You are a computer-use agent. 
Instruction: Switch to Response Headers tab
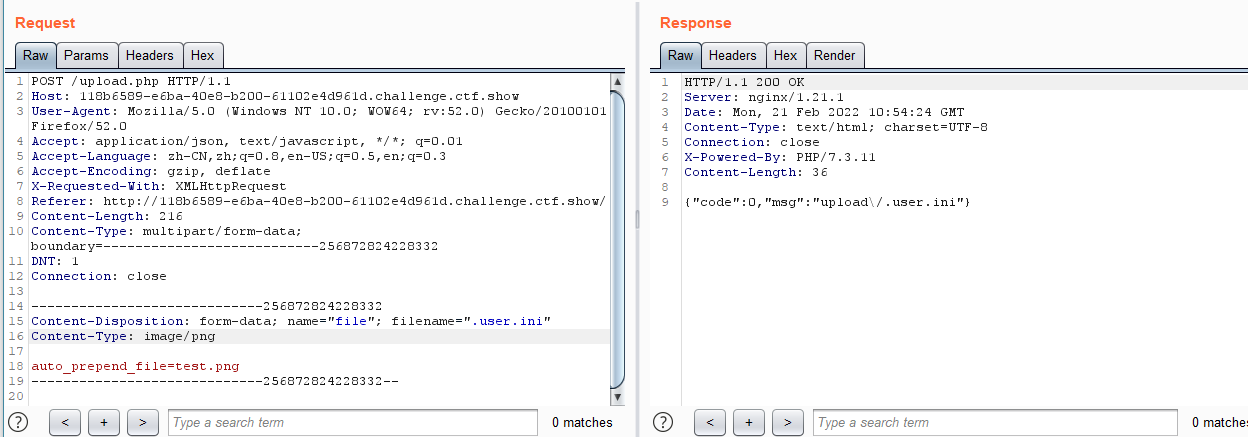(x=733, y=55)
